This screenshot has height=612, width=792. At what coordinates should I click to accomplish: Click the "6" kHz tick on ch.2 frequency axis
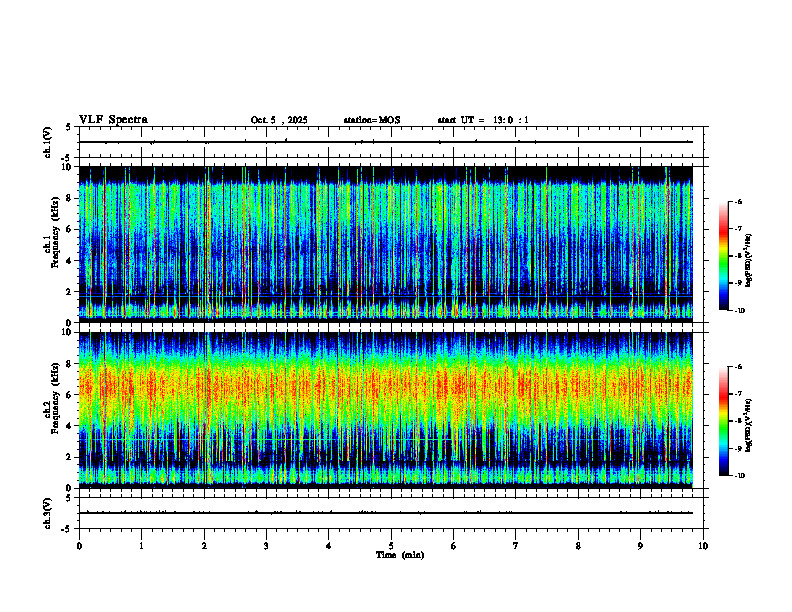(x=70, y=395)
